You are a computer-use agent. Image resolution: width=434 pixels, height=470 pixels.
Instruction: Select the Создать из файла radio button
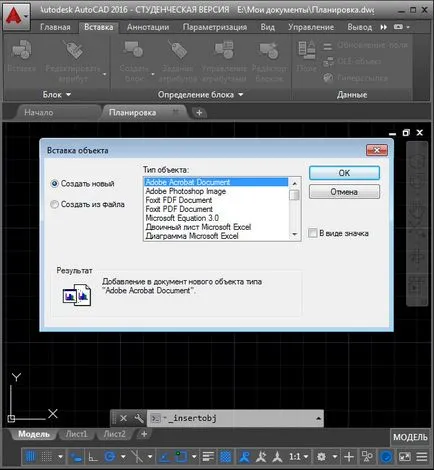coord(54,204)
